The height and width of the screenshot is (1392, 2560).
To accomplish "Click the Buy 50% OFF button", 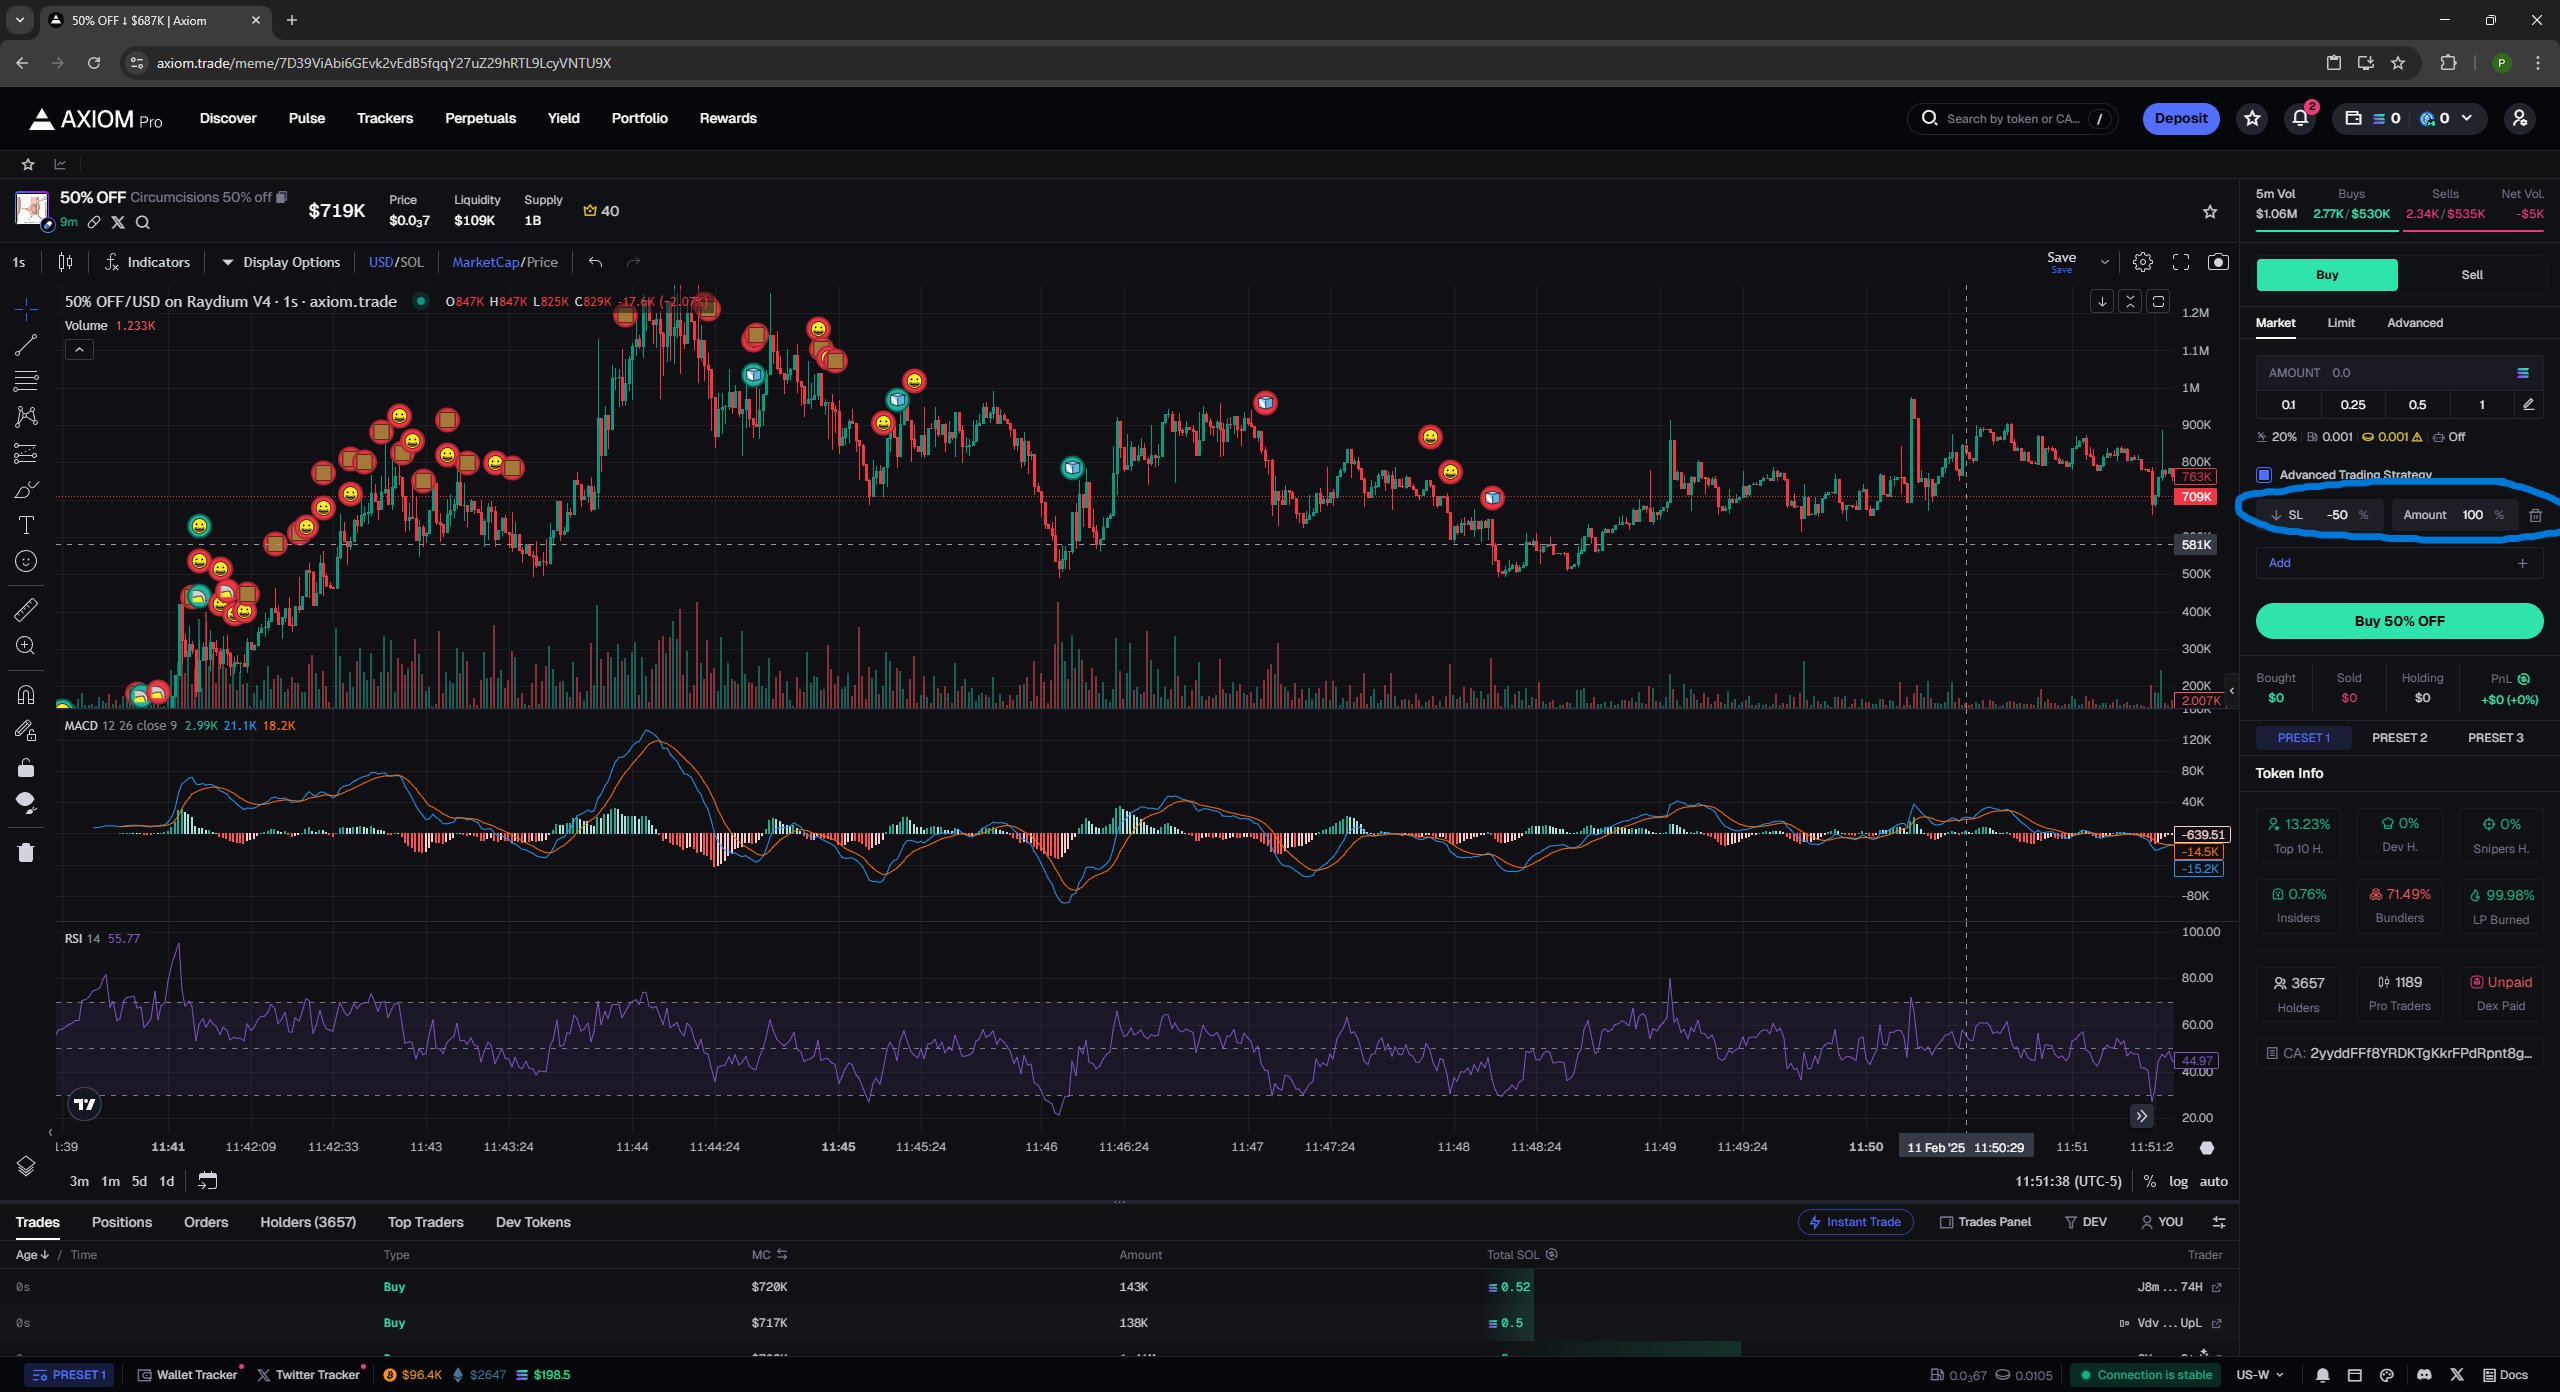I will [x=2399, y=621].
